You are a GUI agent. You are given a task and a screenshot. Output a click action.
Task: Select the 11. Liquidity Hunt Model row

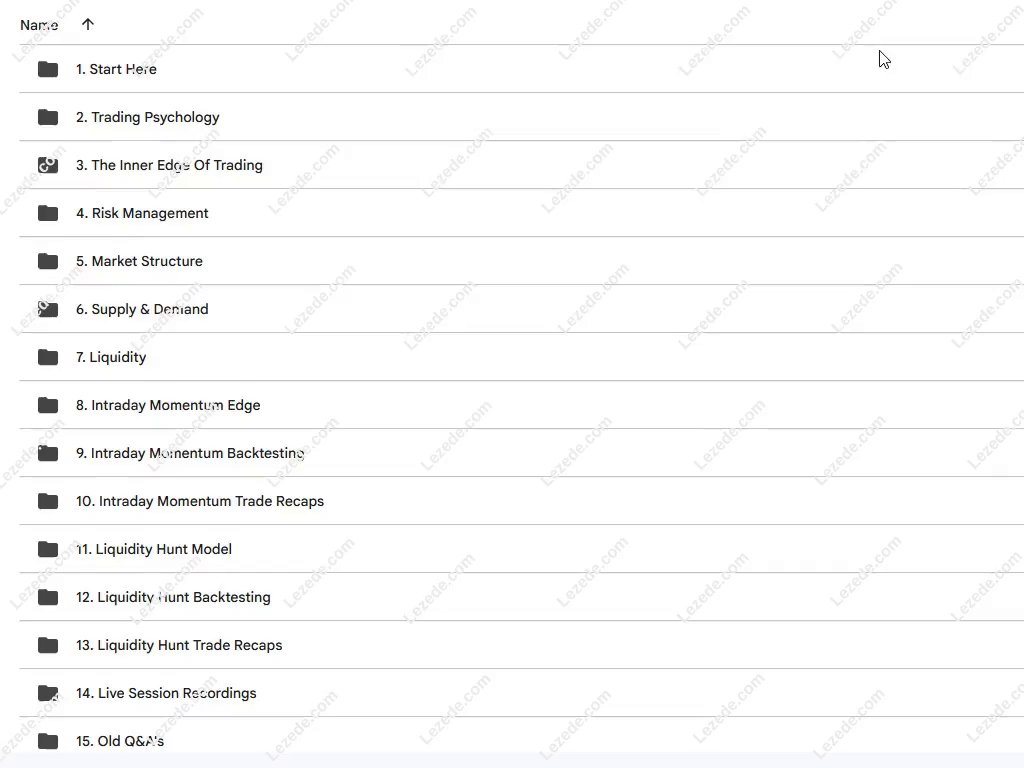(x=154, y=549)
